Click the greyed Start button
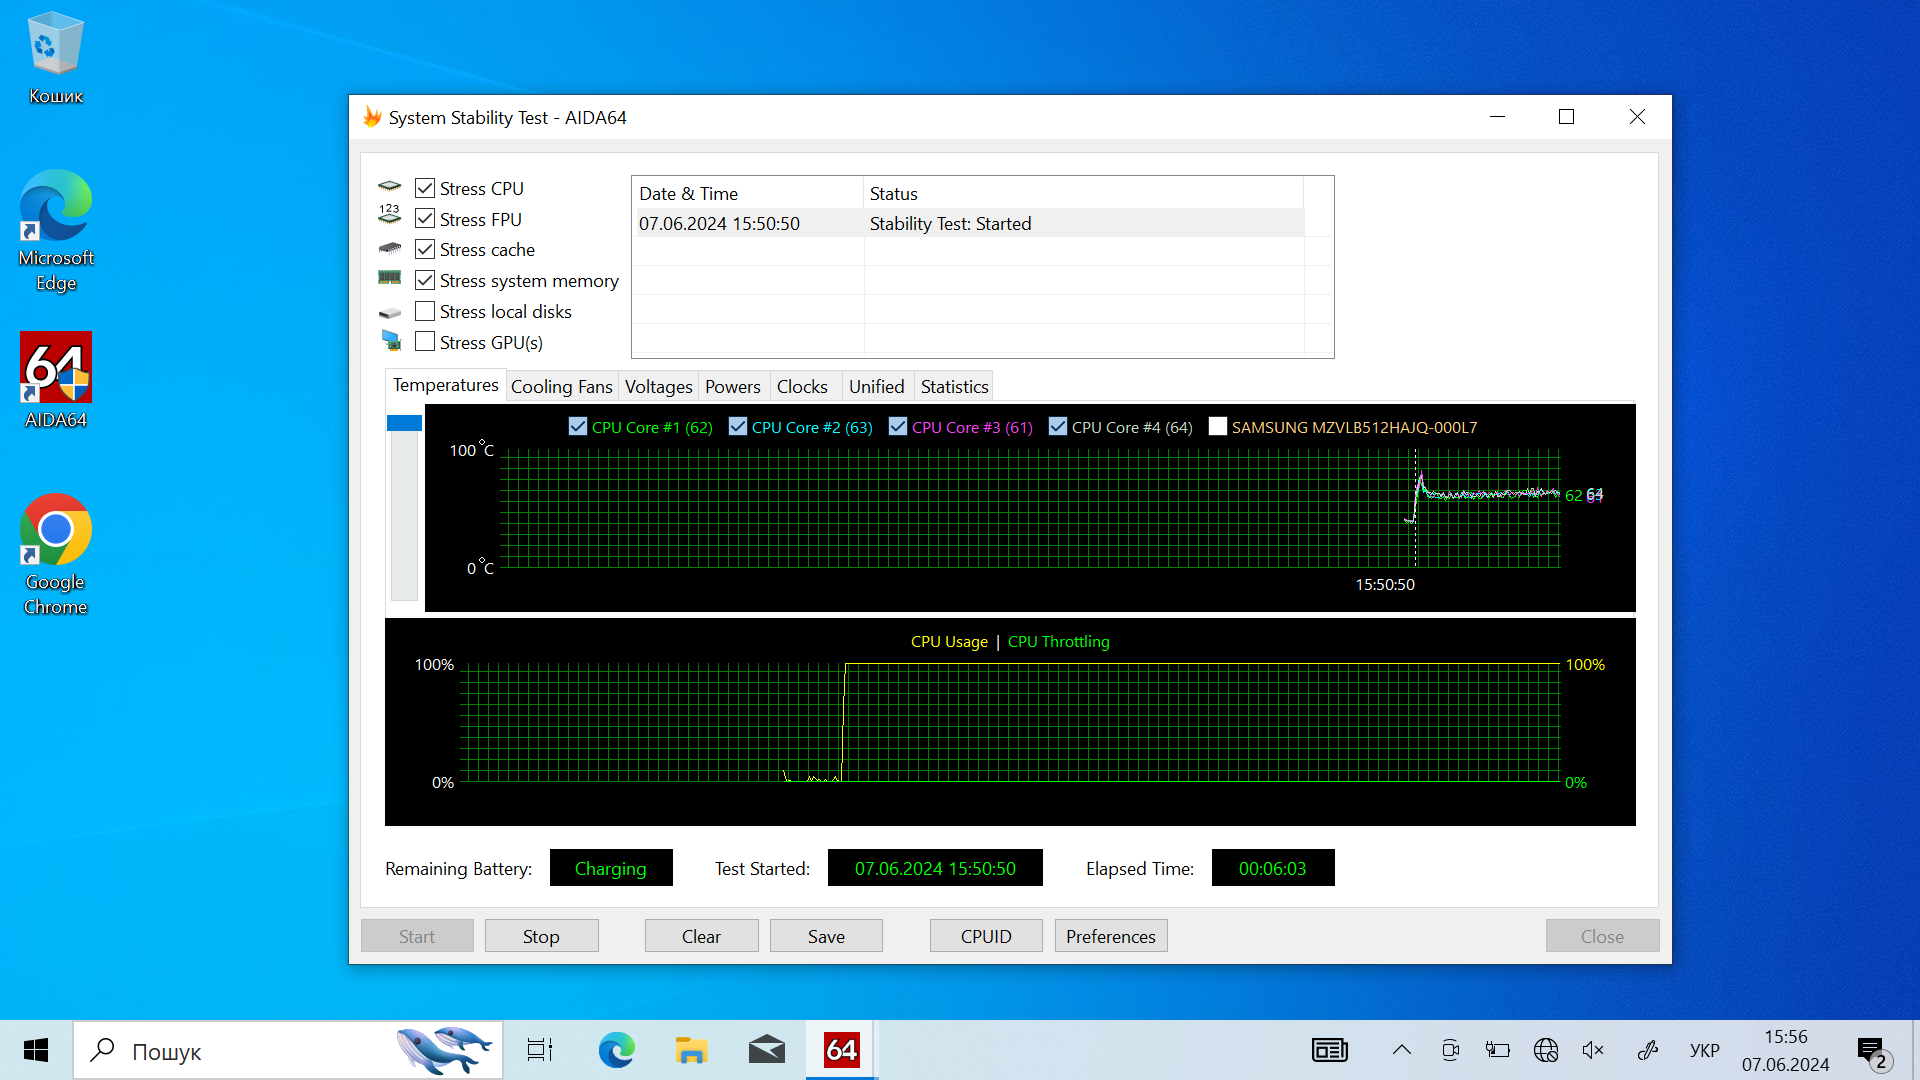The height and width of the screenshot is (1080, 1920). click(x=417, y=936)
